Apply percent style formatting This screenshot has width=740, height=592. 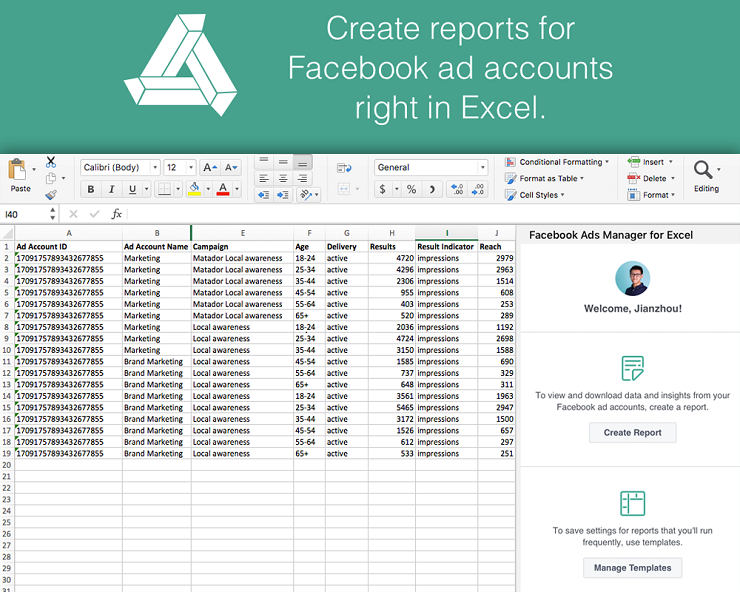coord(410,189)
